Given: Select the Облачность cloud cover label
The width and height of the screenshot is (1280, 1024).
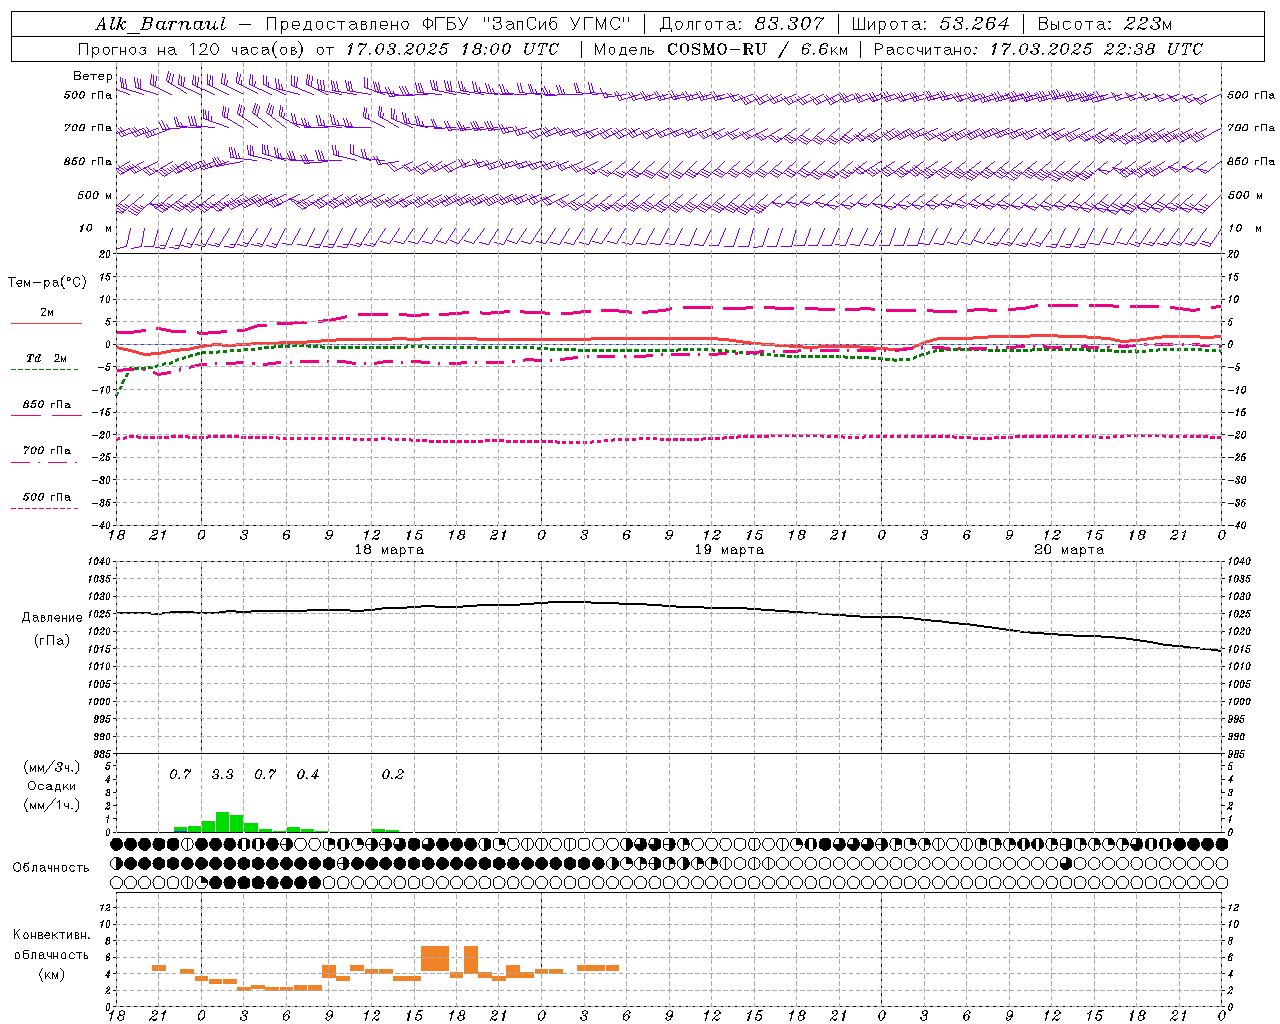Looking at the screenshot, I should (51, 867).
